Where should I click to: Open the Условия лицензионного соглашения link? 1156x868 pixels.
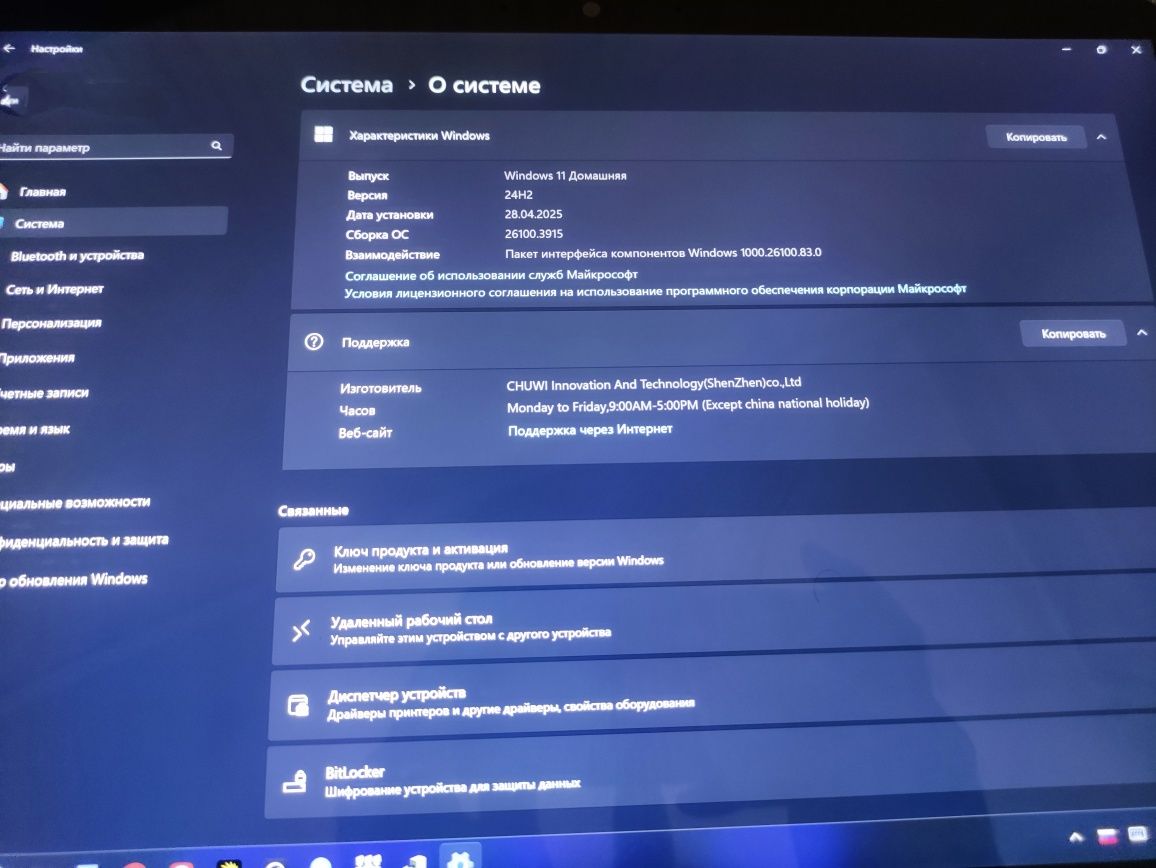[655, 291]
